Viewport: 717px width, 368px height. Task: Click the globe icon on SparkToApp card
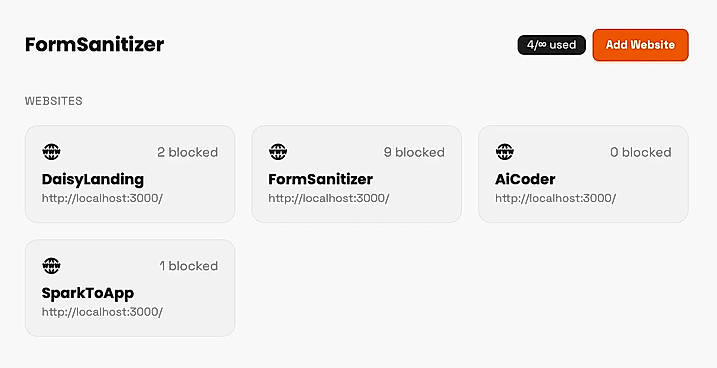point(51,265)
